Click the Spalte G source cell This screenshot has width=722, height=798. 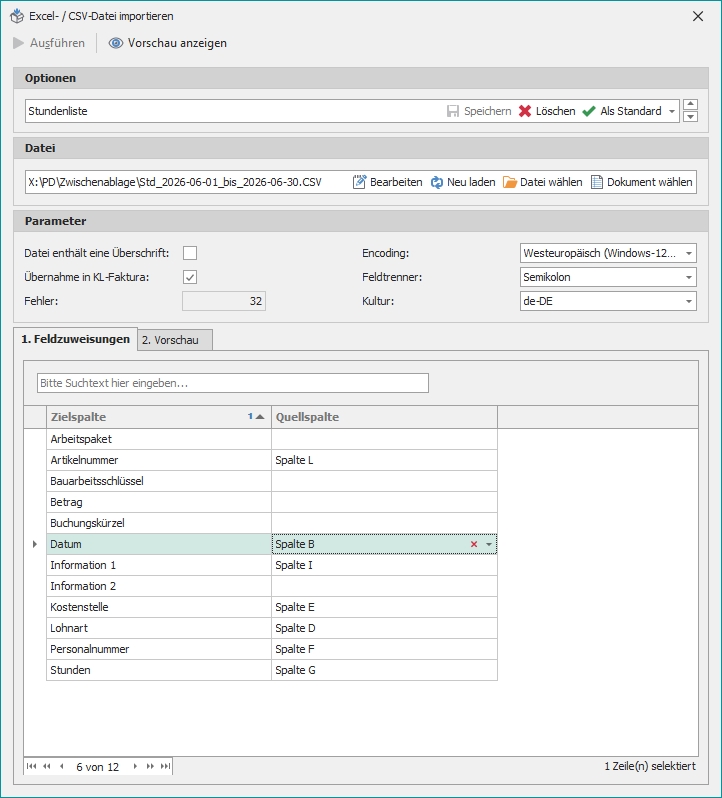[x=384, y=670]
